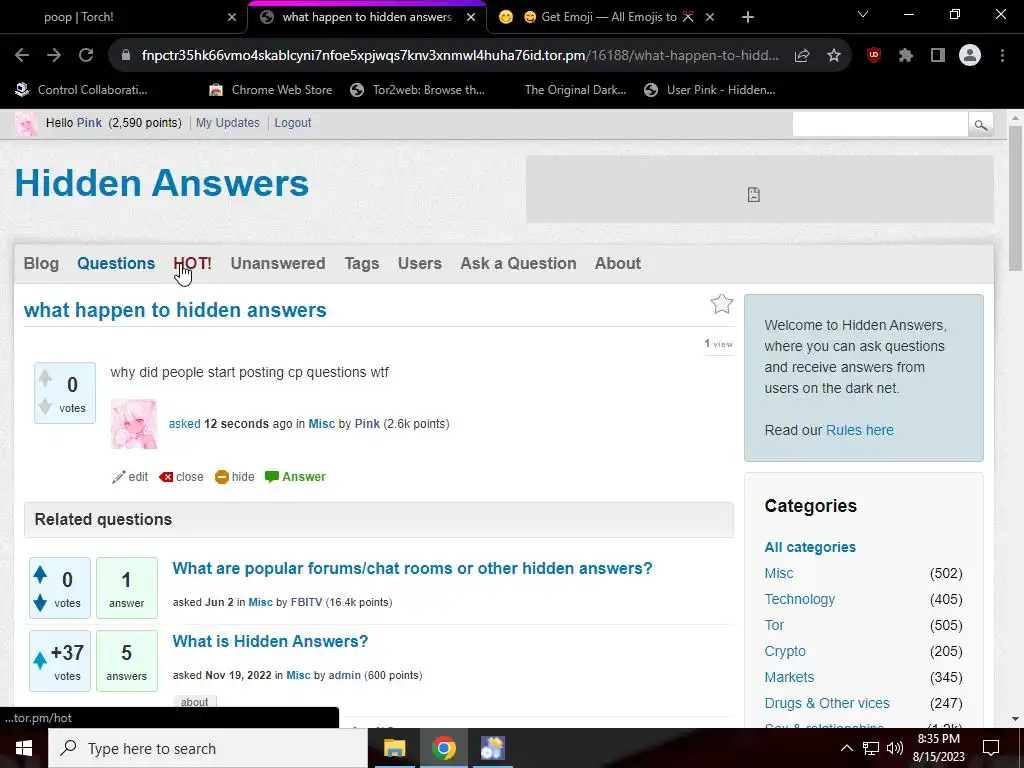The width and height of the screenshot is (1024, 768).
Task: Go forward with the browser forward arrow
Action: point(54,56)
